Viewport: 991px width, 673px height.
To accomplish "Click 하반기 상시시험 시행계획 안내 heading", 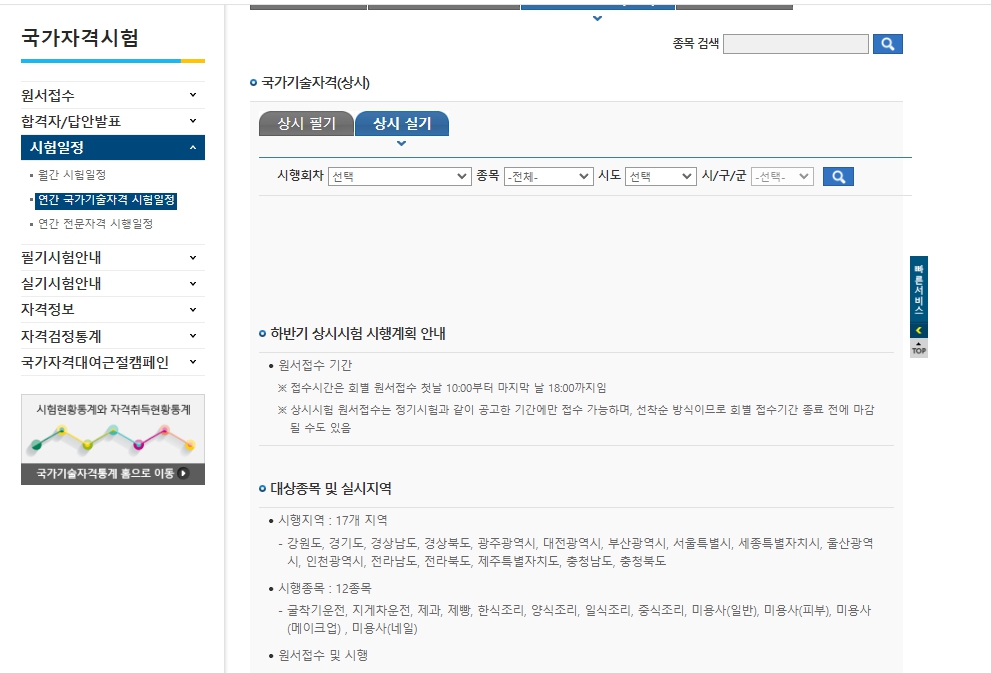I will coord(358,333).
